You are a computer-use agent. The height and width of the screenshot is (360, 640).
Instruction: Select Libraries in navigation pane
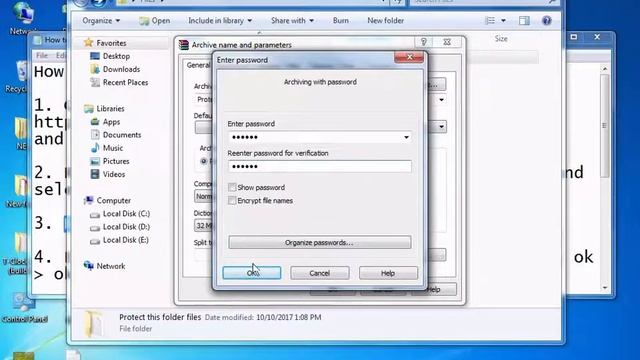pos(110,109)
